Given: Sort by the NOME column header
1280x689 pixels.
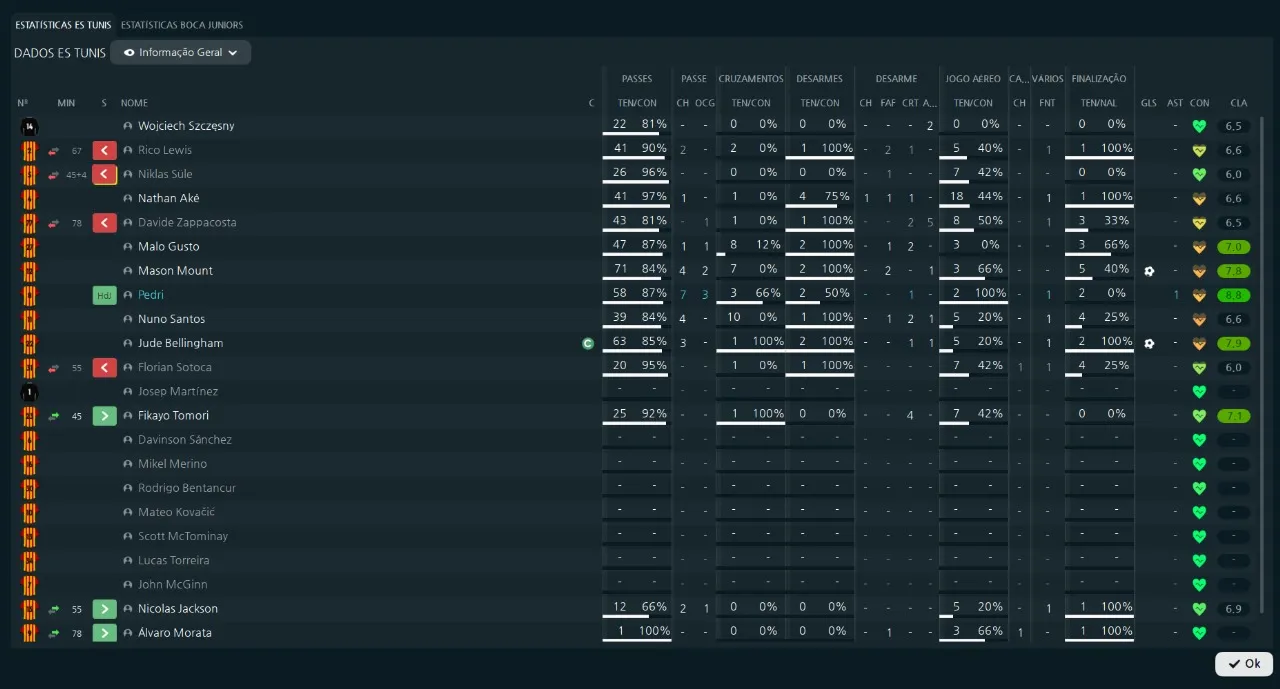Looking at the screenshot, I should point(134,103).
